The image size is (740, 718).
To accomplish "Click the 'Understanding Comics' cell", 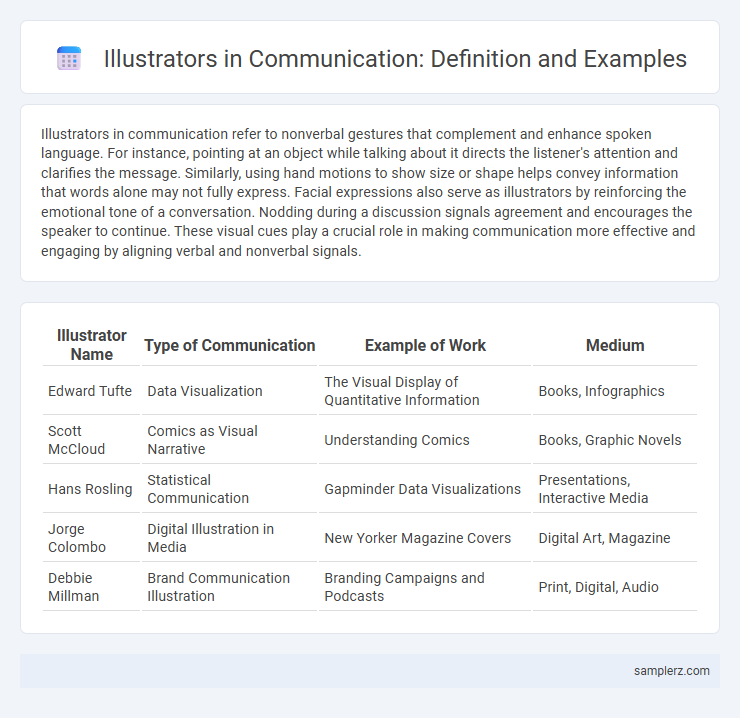I will [425, 440].
